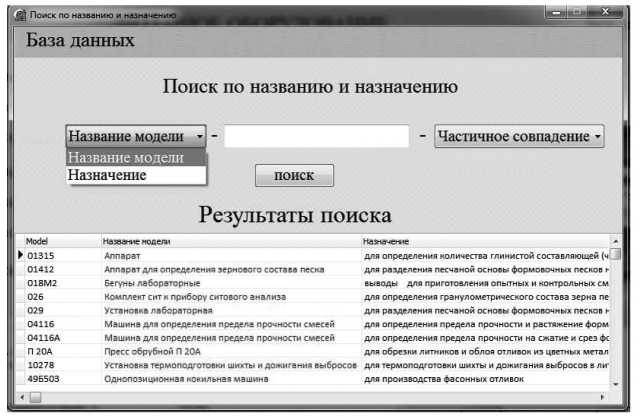This screenshot has width=637, height=419.
Task: Click the search text input field
Action: 316,136
